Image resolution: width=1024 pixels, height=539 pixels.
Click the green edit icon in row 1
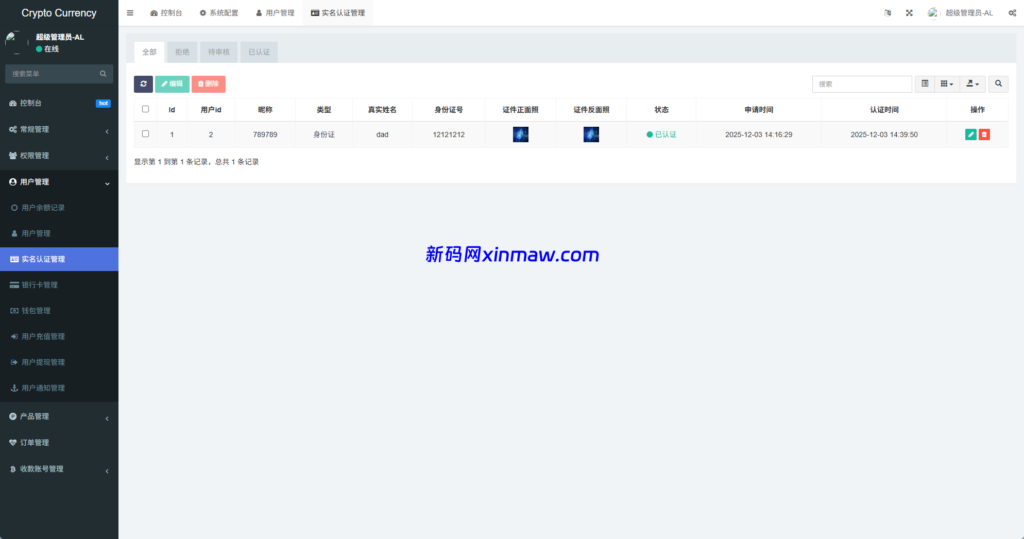970,135
